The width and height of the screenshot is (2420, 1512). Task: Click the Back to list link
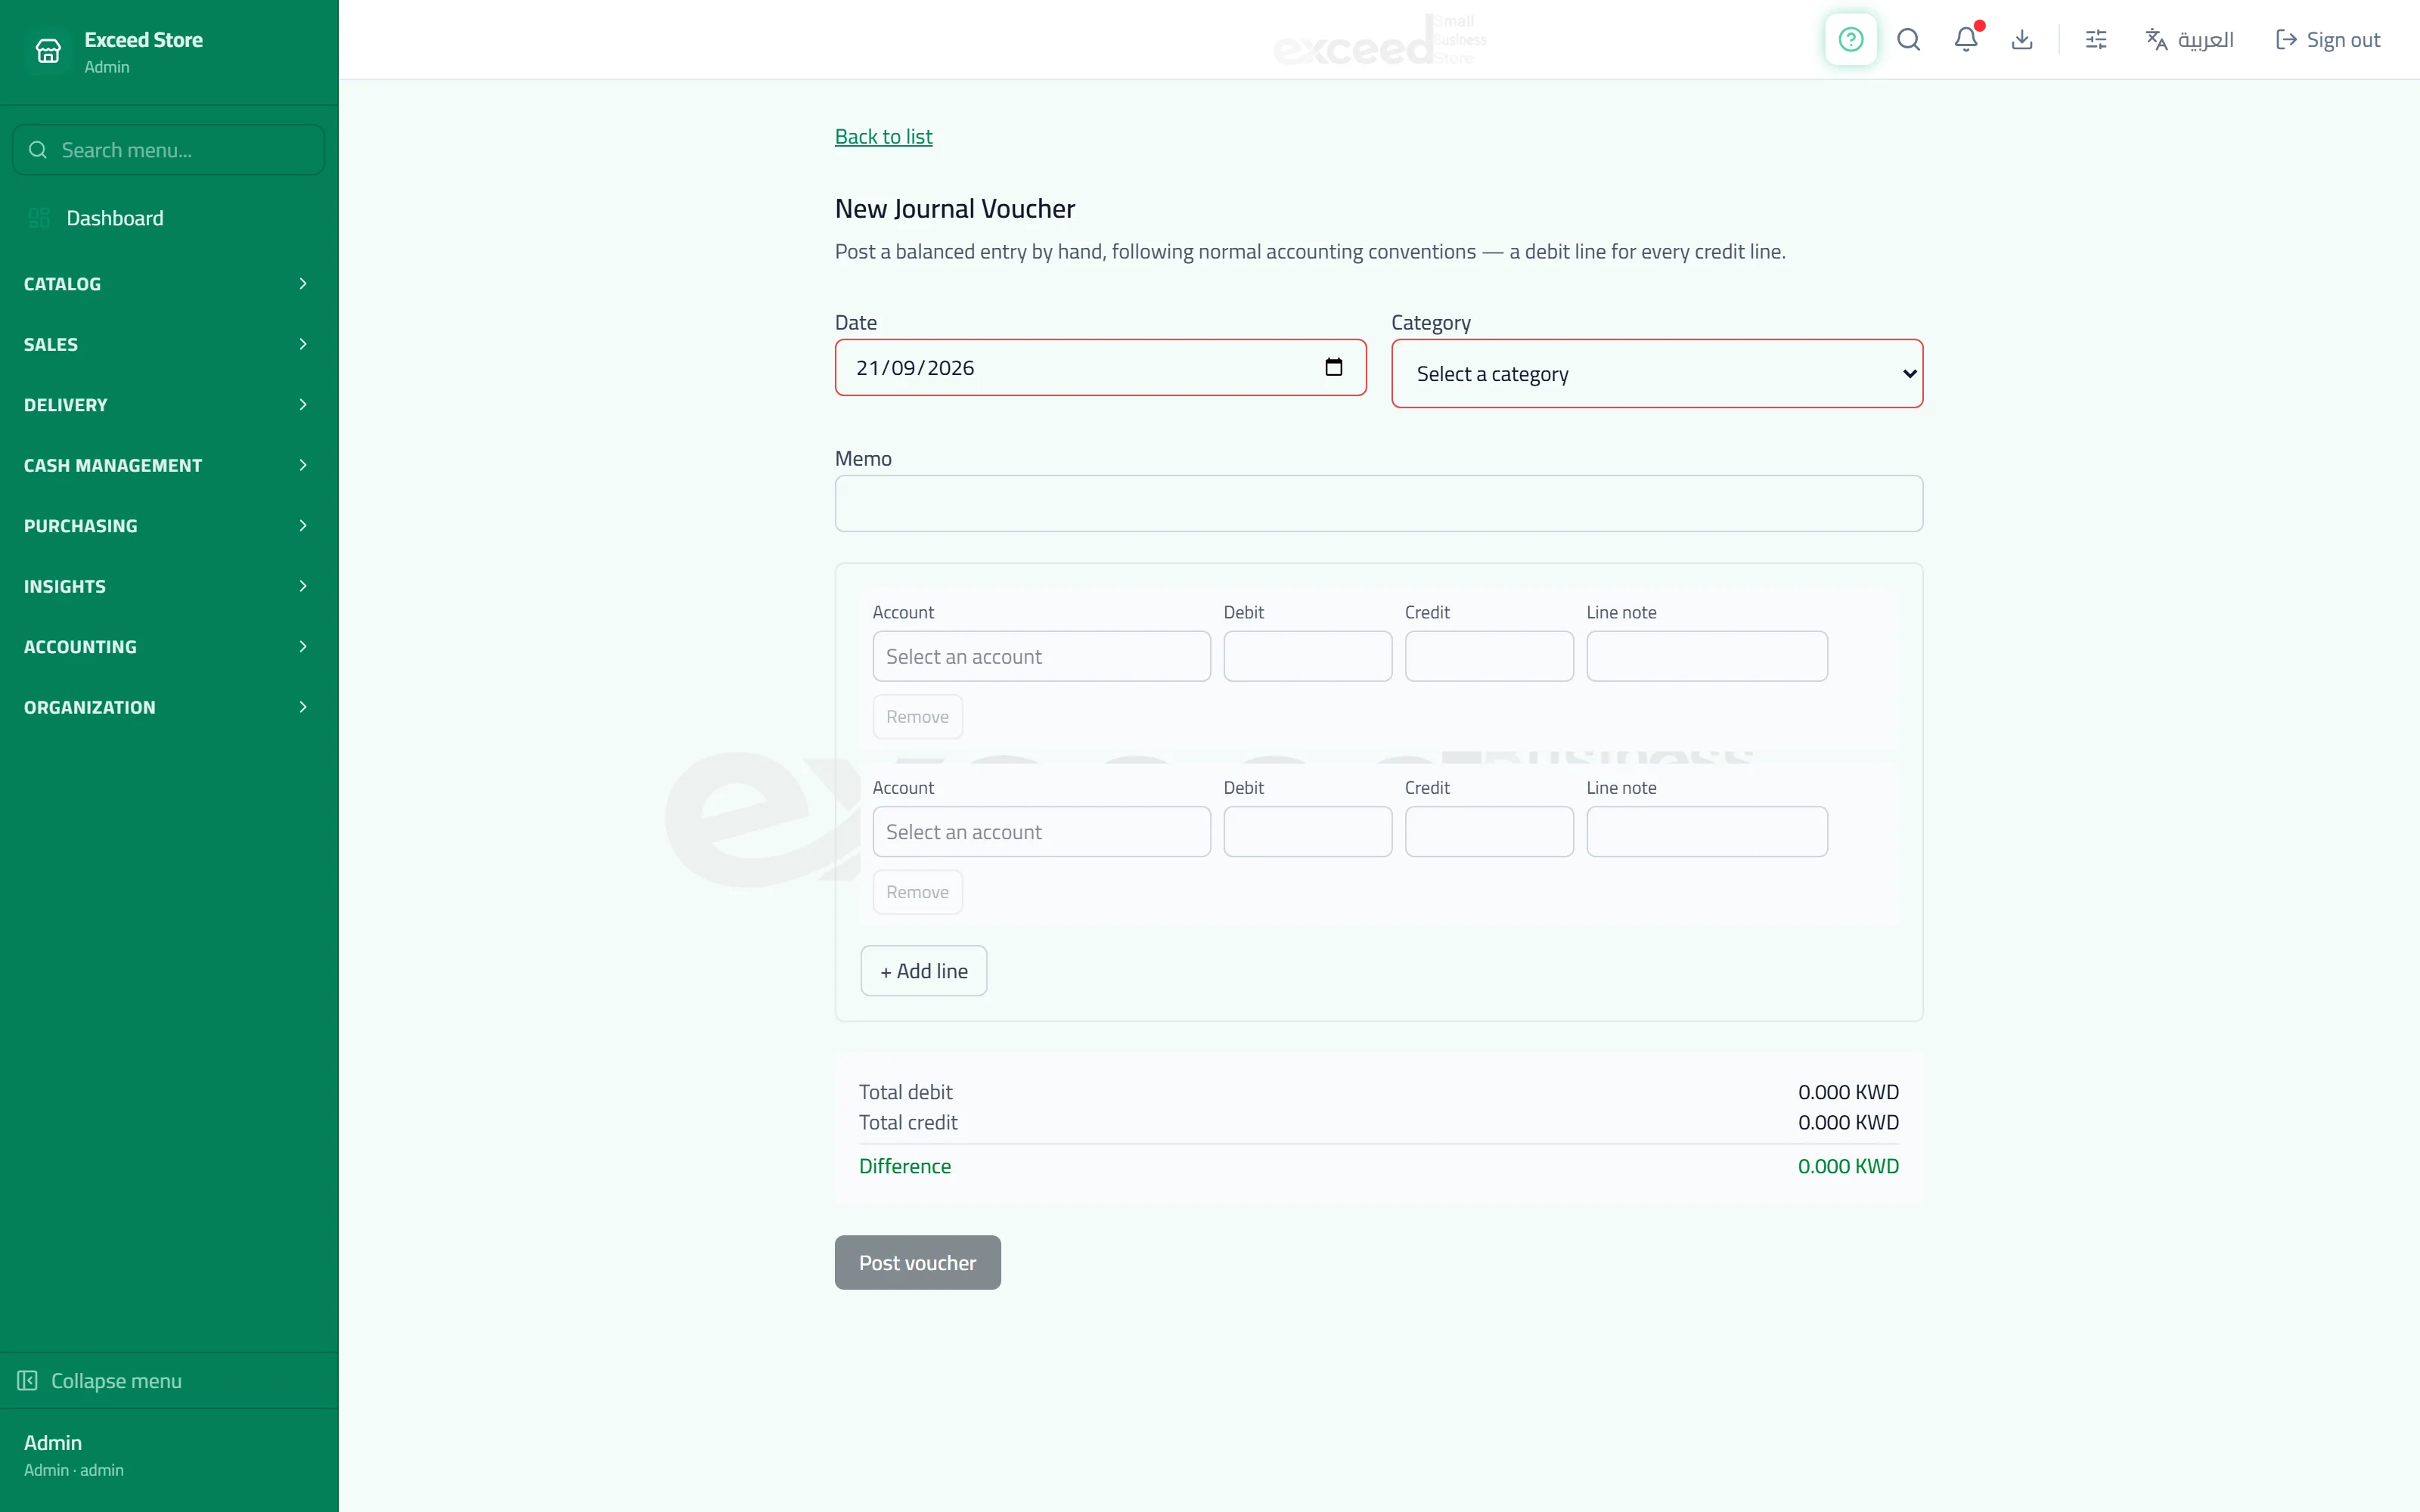coord(883,136)
